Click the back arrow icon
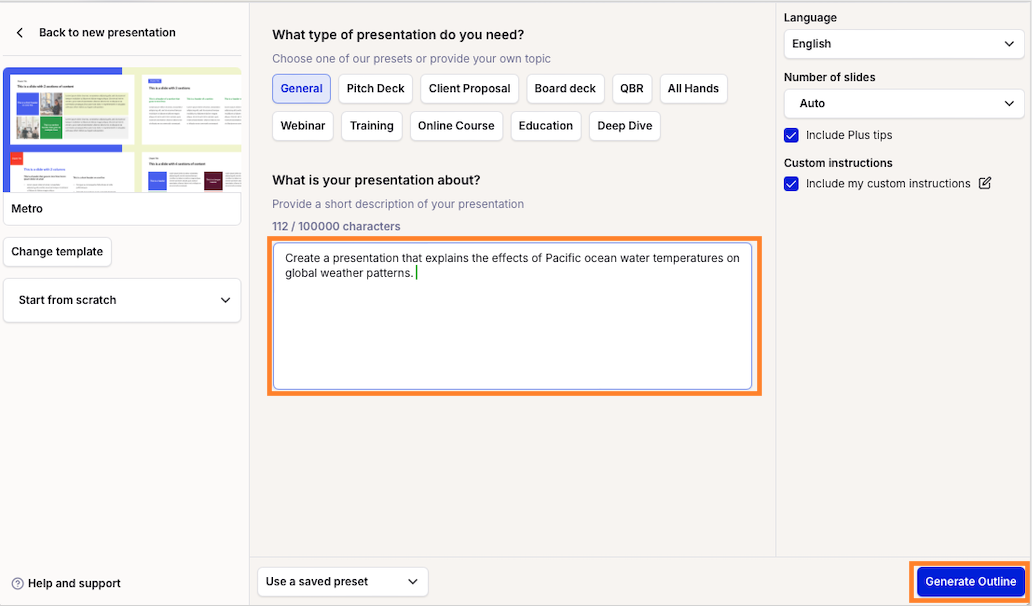The width and height of the screenshot is (1032, 606). point(20,33)
